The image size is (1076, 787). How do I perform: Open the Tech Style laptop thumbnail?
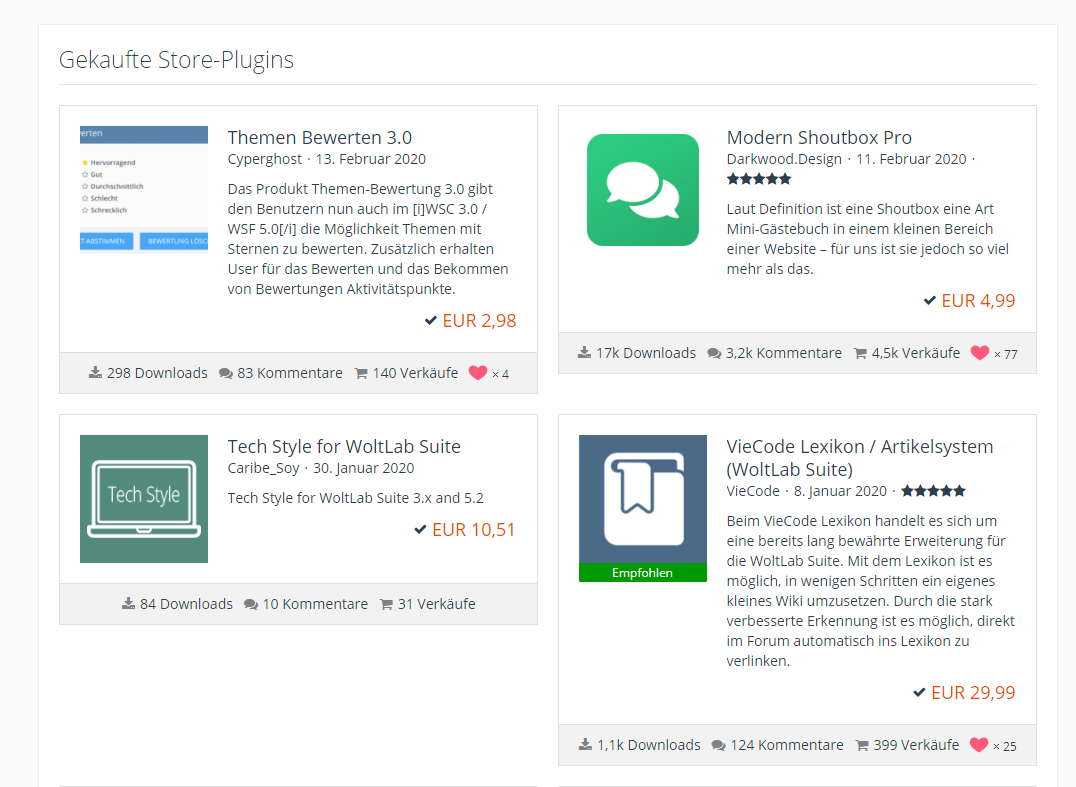click(144, 498)
